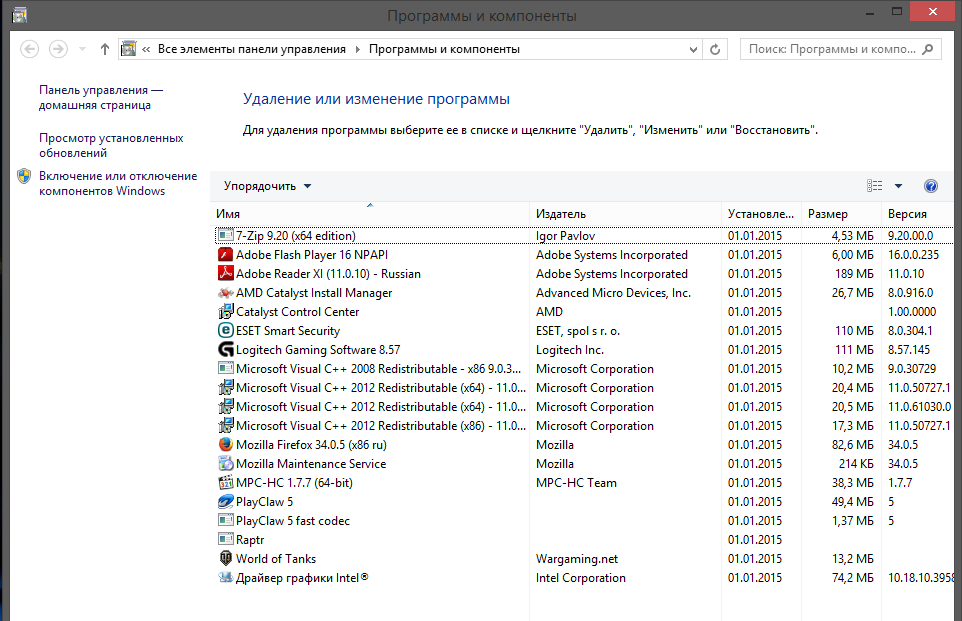Expand the hidden breadcrumb chevron
Viewport: 962px width, 621px height.
tap(146, 49)
